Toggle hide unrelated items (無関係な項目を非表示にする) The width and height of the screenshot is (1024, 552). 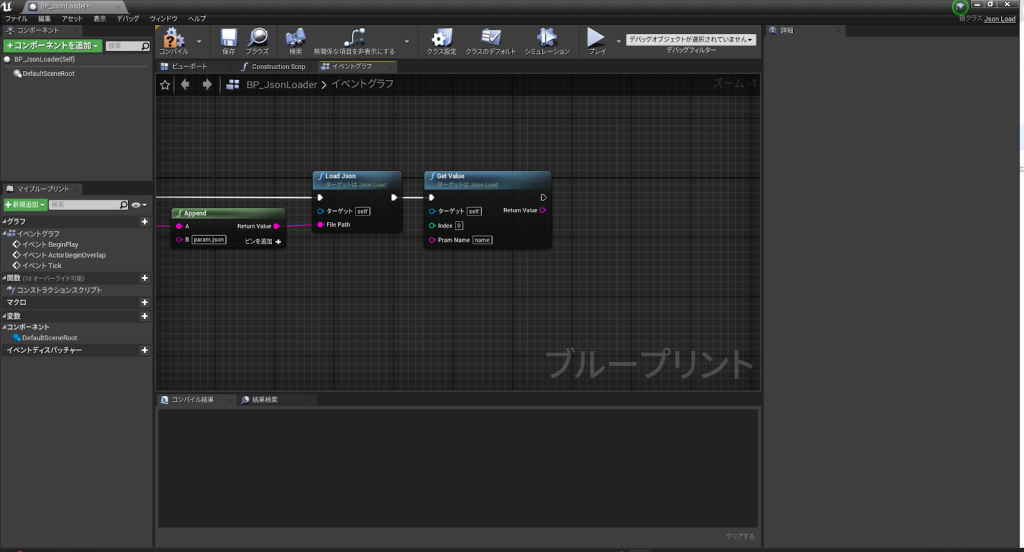[x=353, y=38]
